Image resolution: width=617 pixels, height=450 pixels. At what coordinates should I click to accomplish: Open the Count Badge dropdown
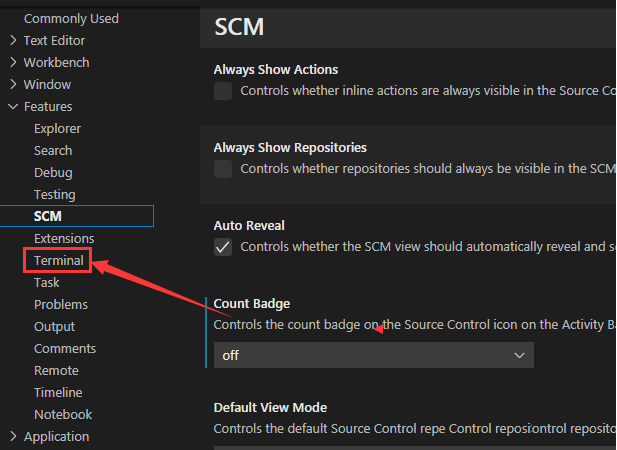(x=373, y=355)
